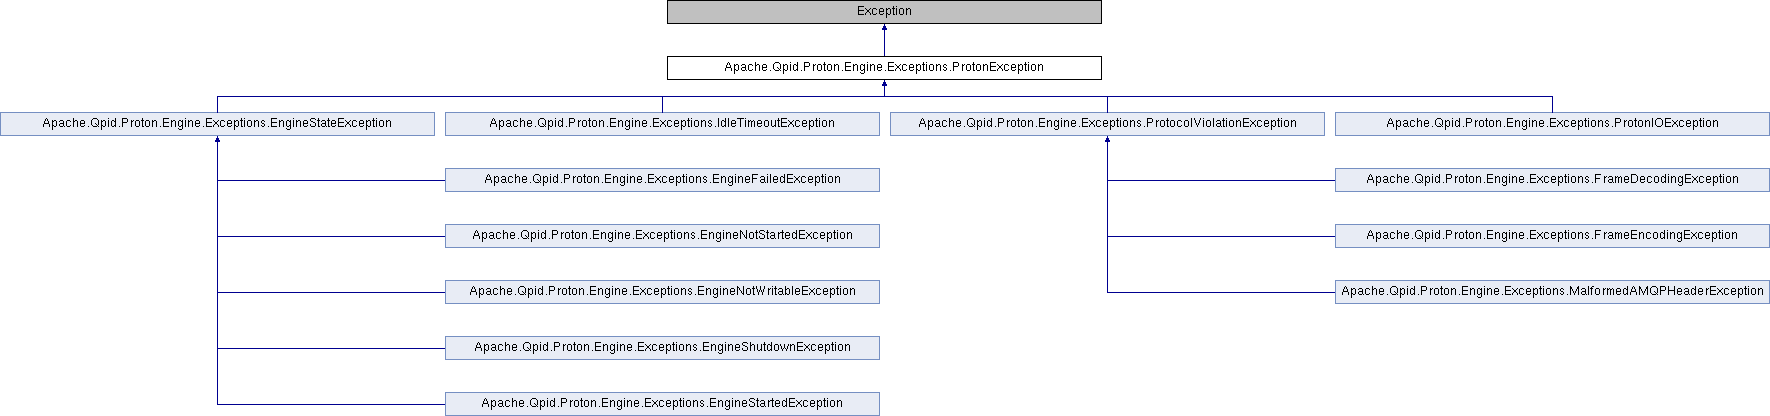The height and width of the screenshot is (416, 1770).
Task: Click the arrowhead beneath the ProtocolViolationException node
Action: (1107, 141)
